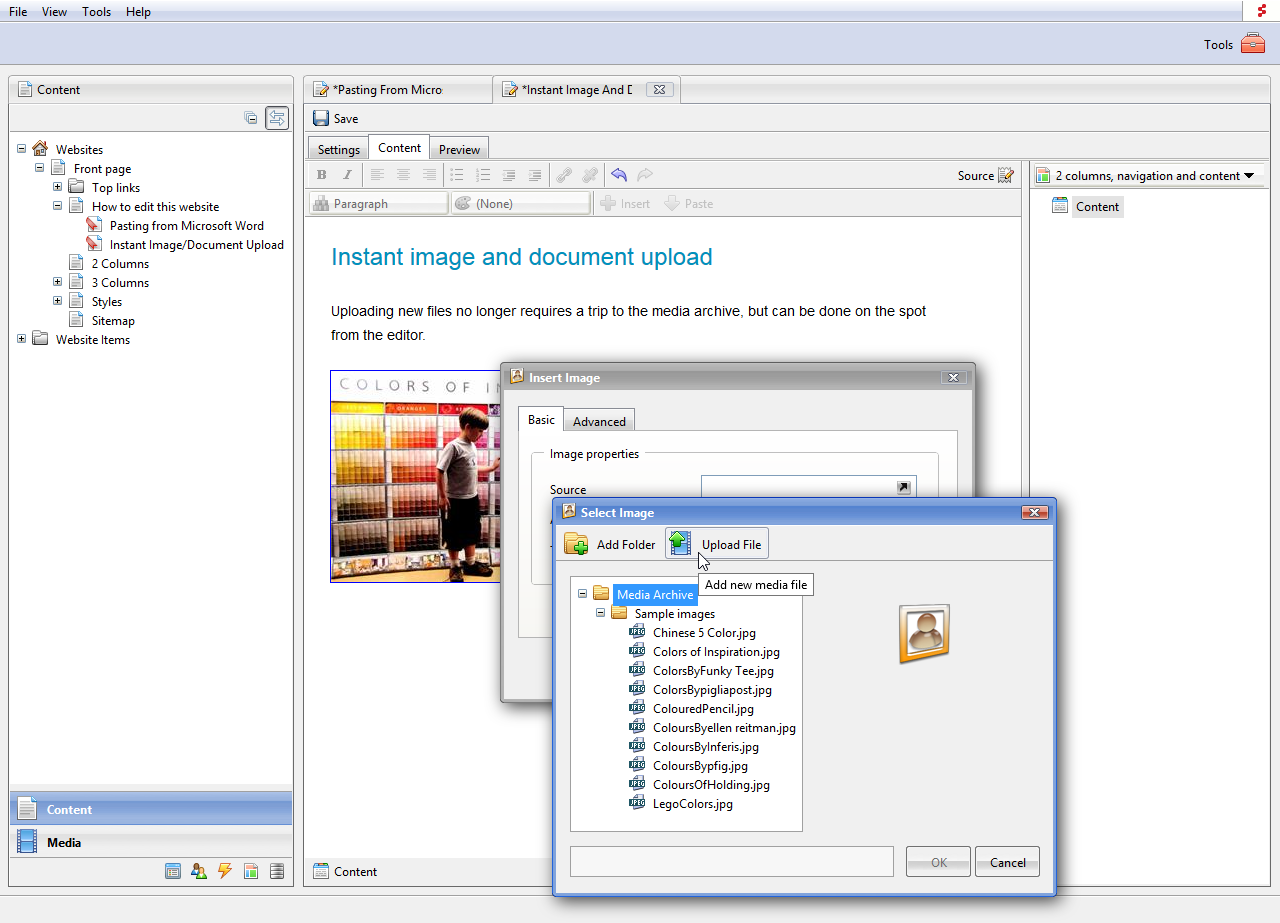This screenshot has width=1280, height=923.
Task: Expand the '3 Columns' tree node
Action: 57,282
